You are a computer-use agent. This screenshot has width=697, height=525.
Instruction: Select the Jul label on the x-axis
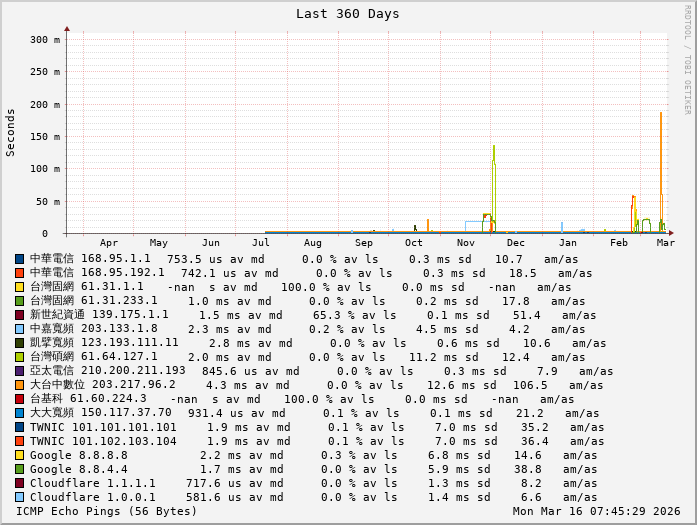[x=262, y=243]
